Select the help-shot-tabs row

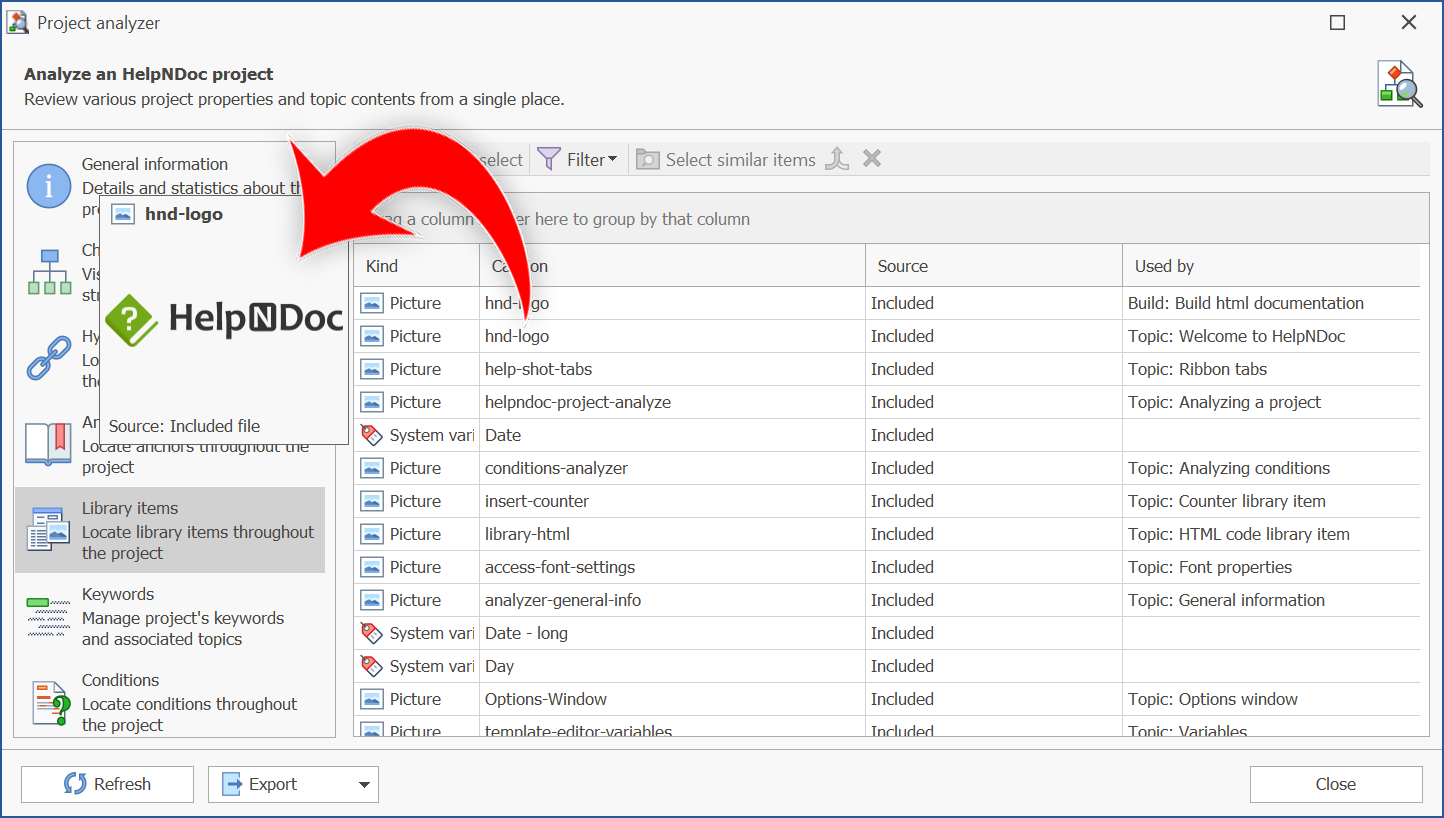coord(887,369)
